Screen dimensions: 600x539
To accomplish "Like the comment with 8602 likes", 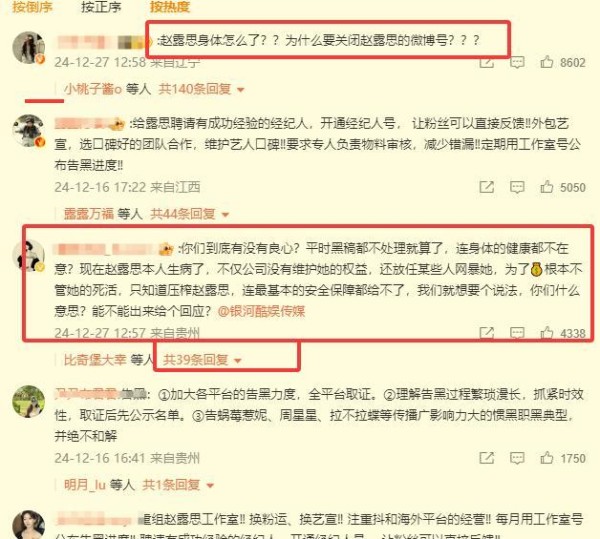I will 546,62.
